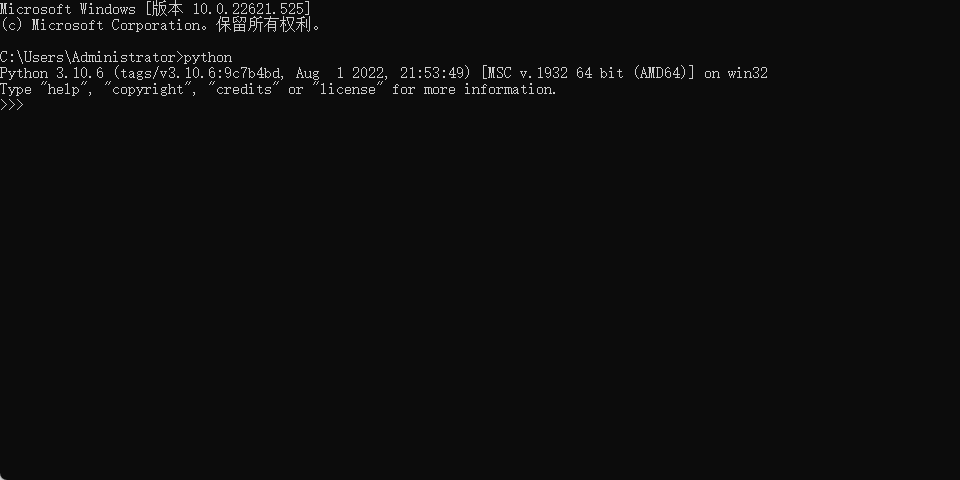Click the 21:53:49 build time
This screenshot has height=480, width=960.
432,73
